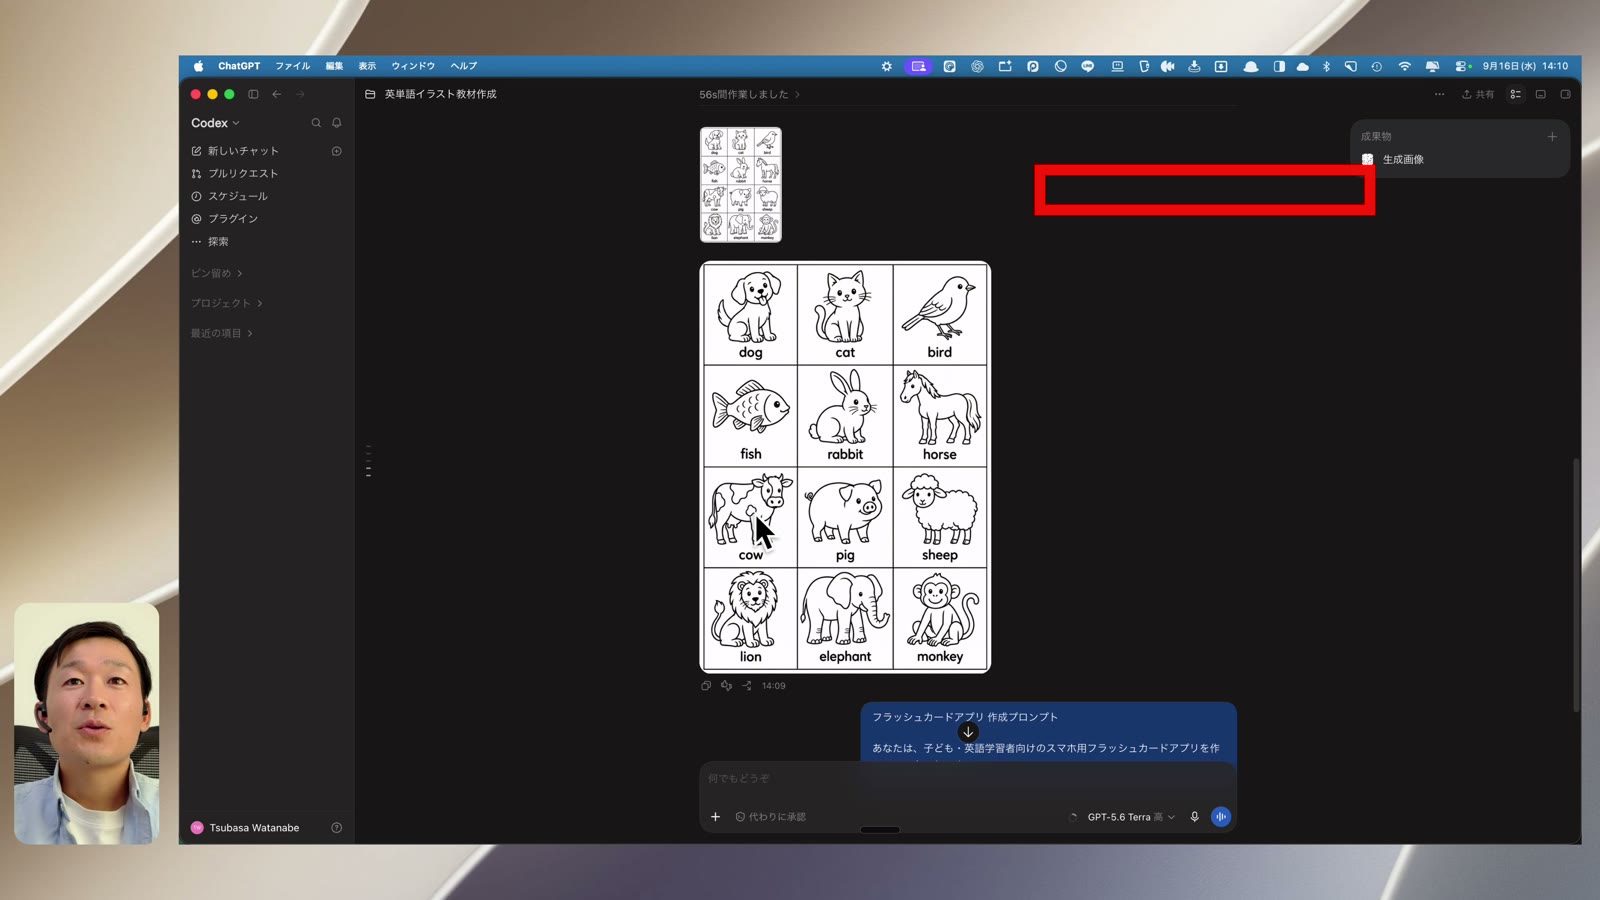Open Control Center in menu bar

click(x=1463, y=66)
